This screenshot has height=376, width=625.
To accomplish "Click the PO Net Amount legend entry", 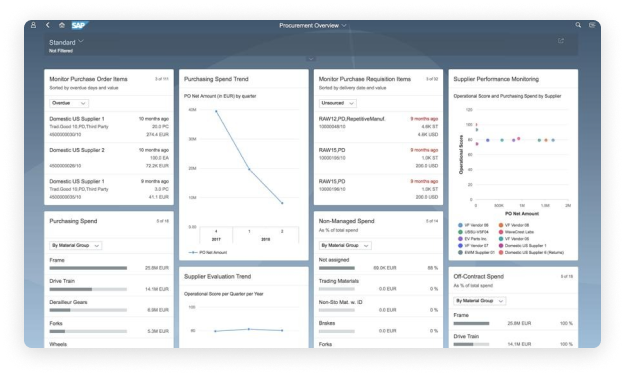I will [208, 252].
